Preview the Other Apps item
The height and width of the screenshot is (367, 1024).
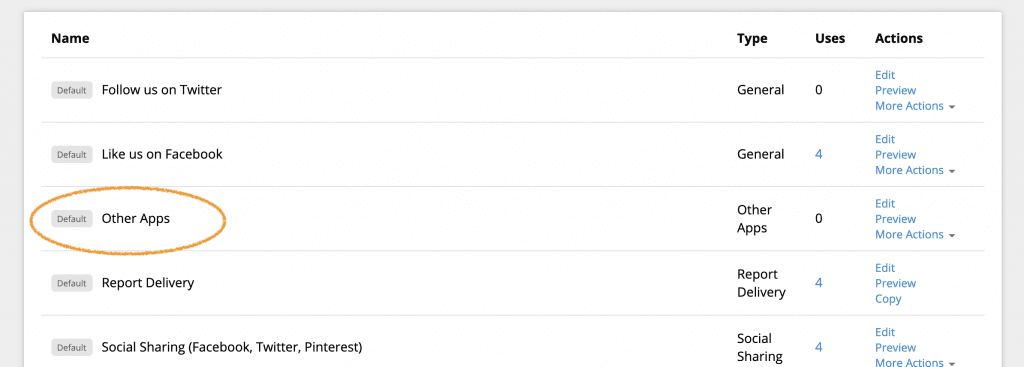(895, 219)
